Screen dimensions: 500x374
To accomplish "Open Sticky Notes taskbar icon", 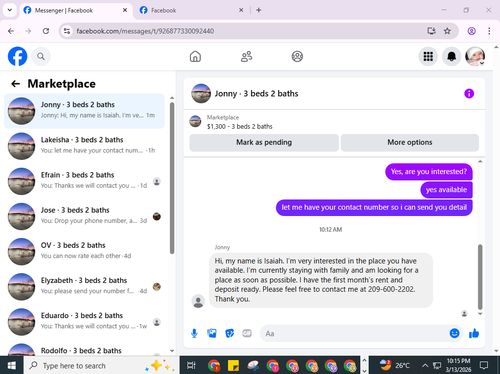I will 233,366.
